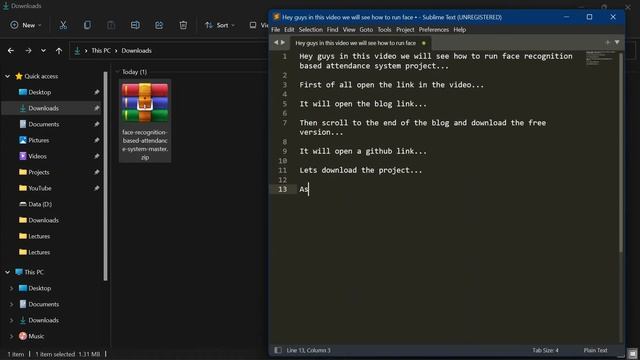The height and width of the screenshot is (360, 640).
Task: Click the Delete trash icon in File Explorer
Action: (183, 25)
